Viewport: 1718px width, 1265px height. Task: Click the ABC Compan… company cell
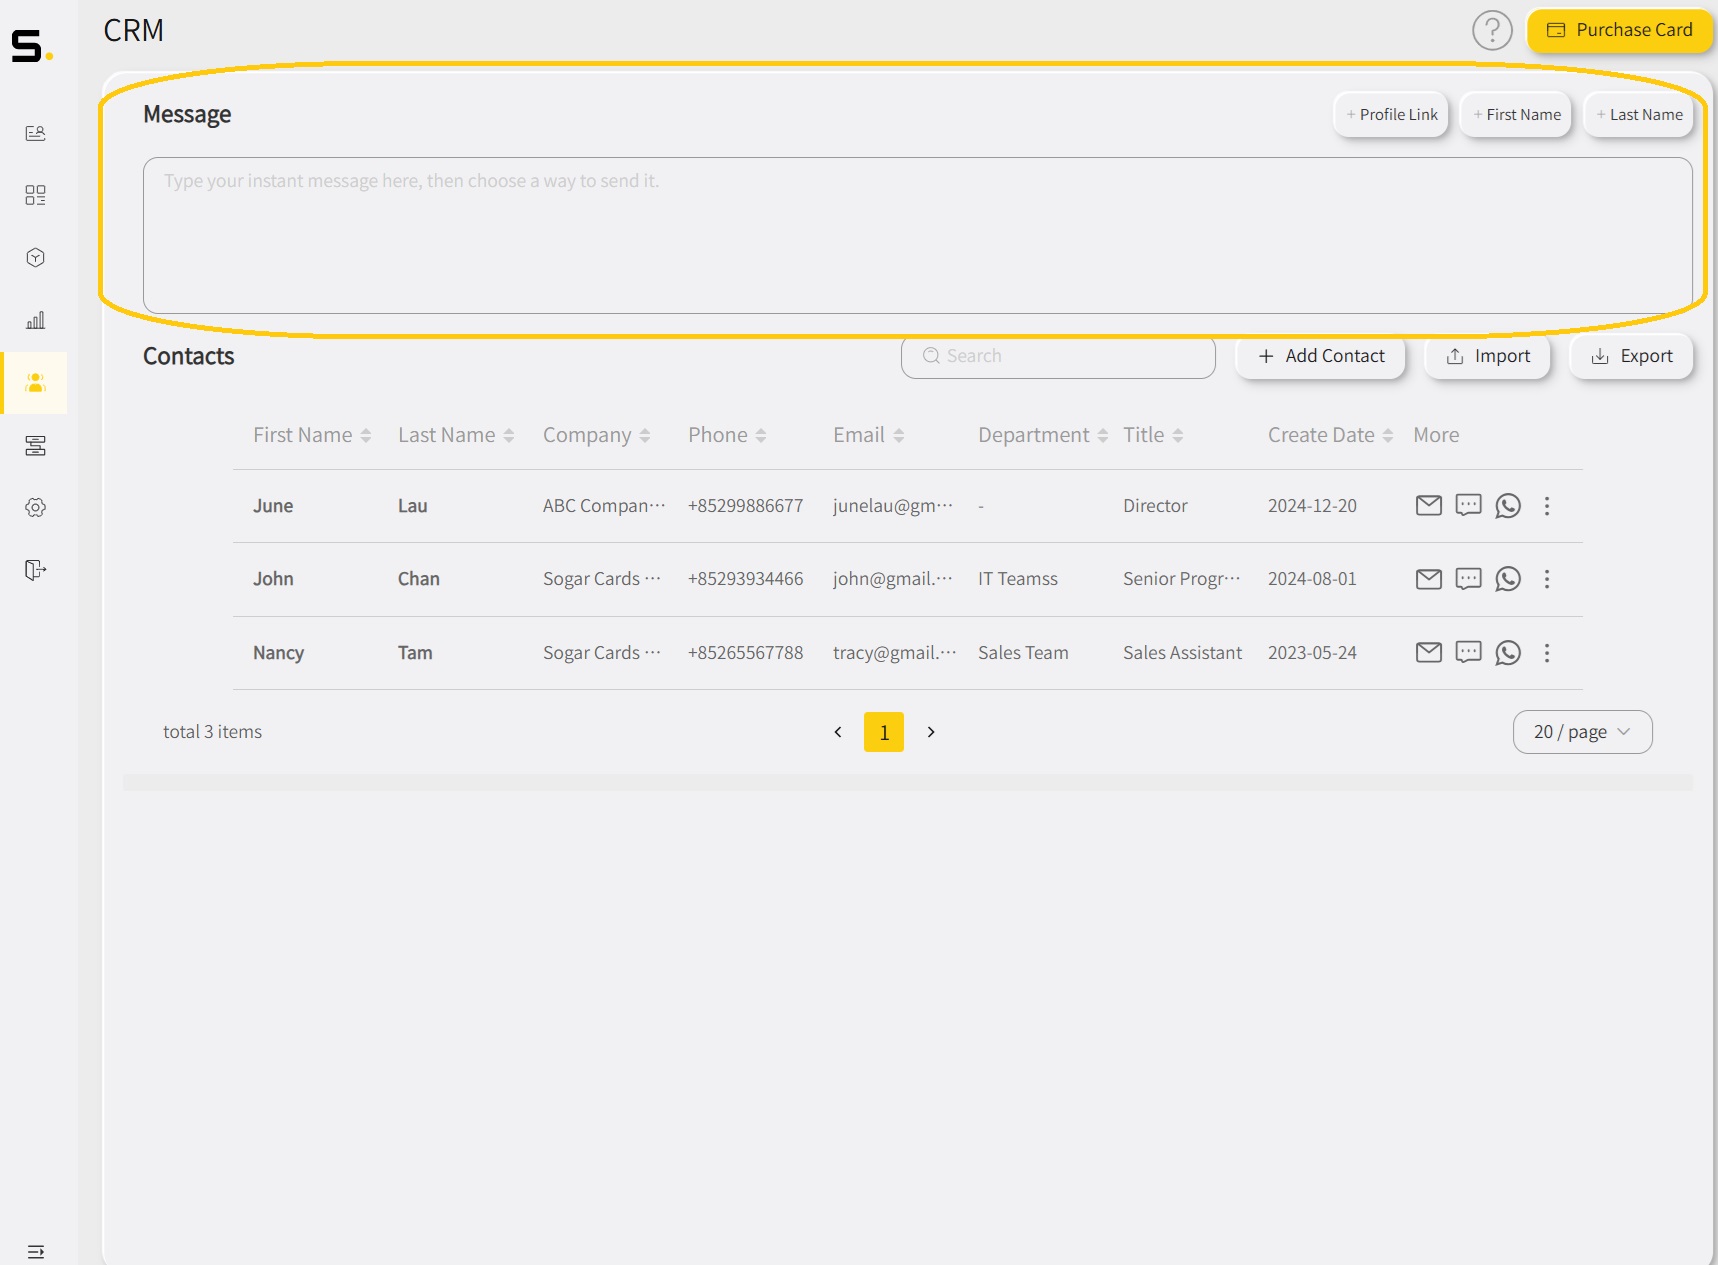[x=604, y=506]
